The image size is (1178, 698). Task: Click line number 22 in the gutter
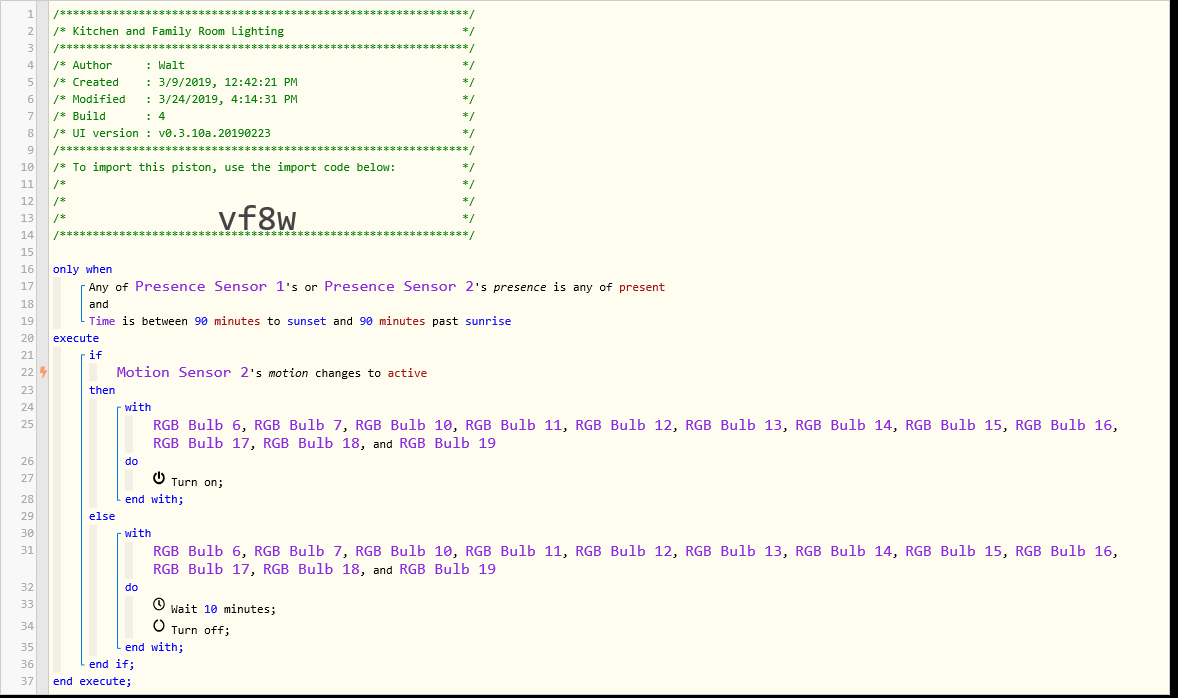pyautogui.click(x=27, y=373)
